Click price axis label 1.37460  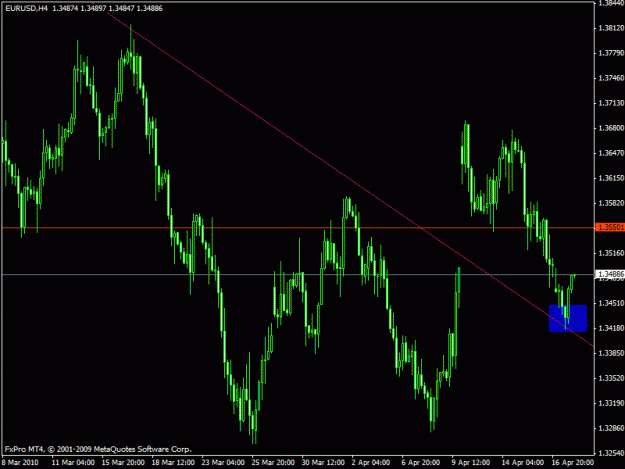tap(611, 78)
